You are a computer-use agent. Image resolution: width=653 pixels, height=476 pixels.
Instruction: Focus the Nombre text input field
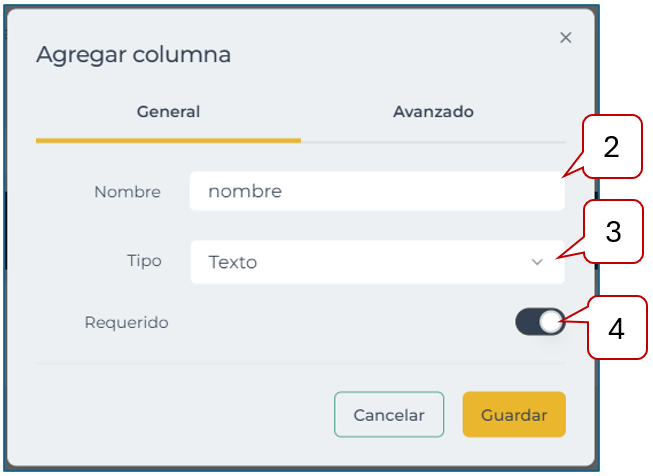pos(376,191)
